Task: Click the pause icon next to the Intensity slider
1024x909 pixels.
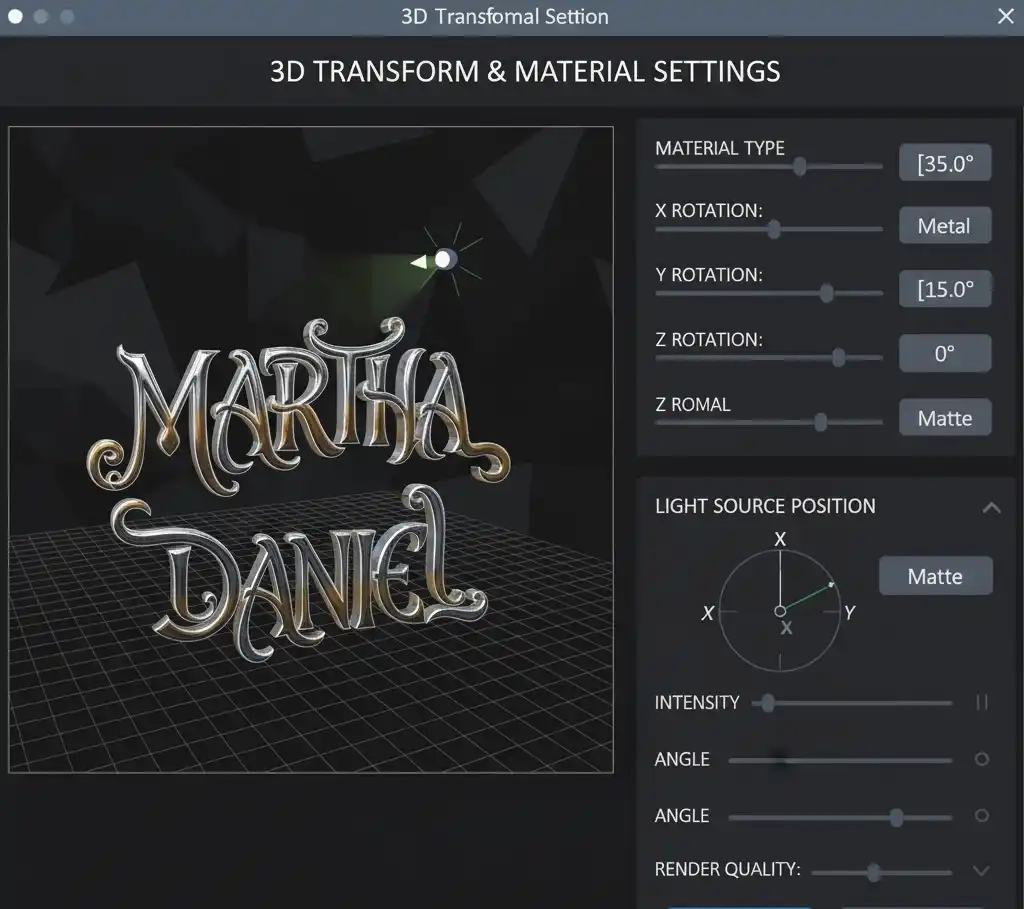Action: 982,703
